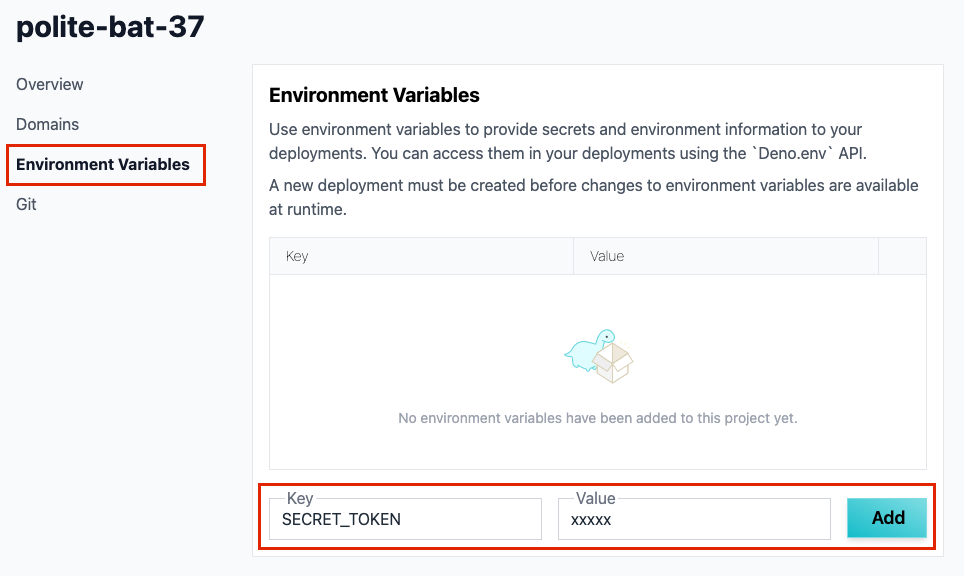Image resolution: width=964 pixels, height=576 pixels.
Task: Open the Overview section
Action: (x=49, y=84)
